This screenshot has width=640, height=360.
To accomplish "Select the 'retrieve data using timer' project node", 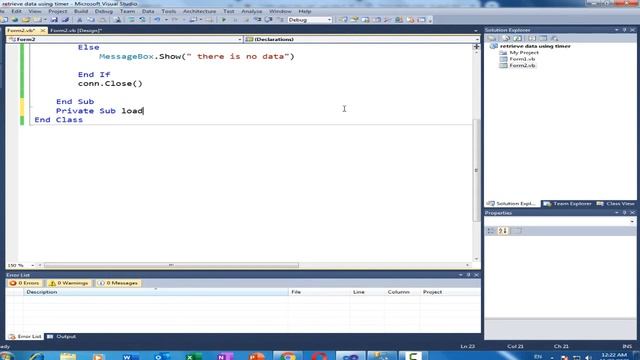I will [535, 46].
